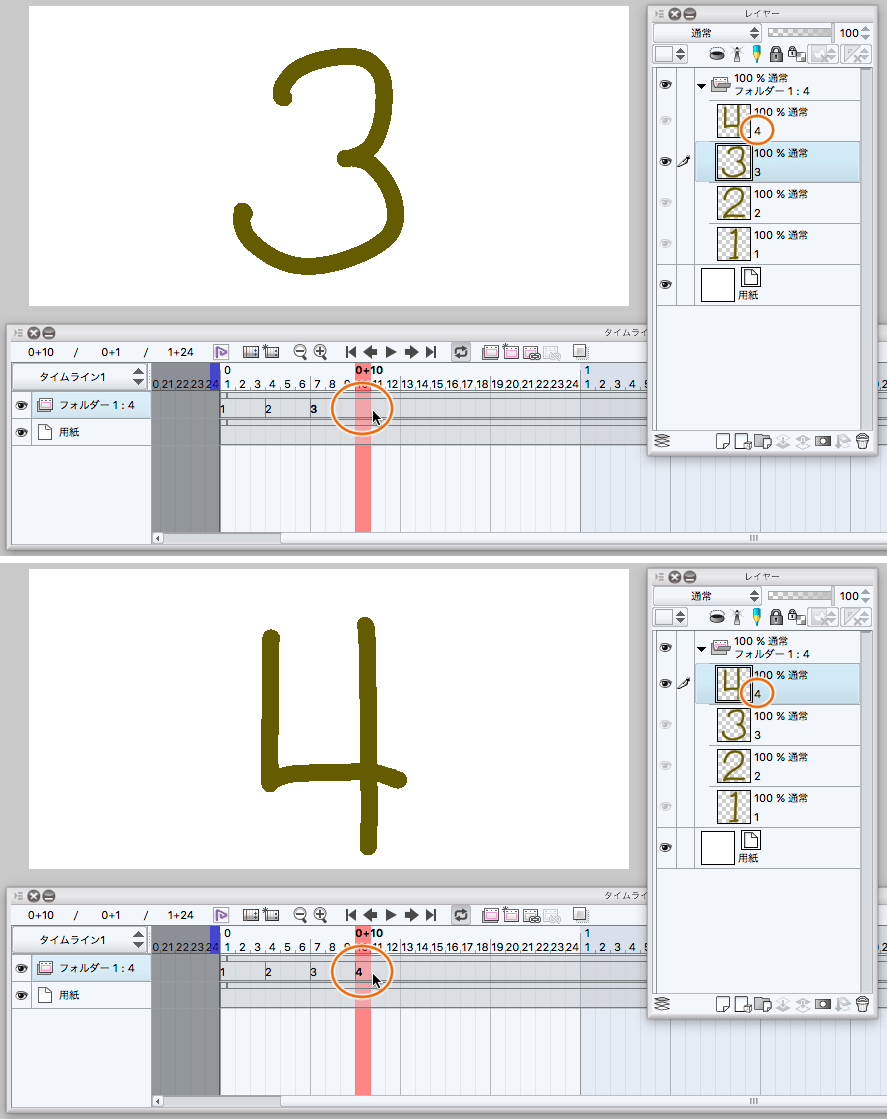
Task: Jump to first frame in lower timeline
Action: click(351, 915)
